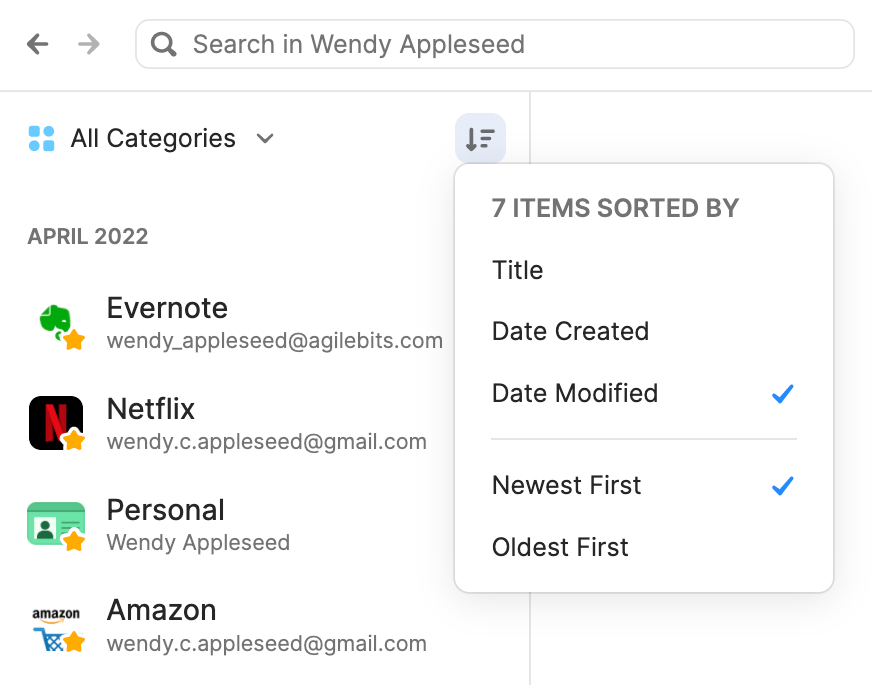
Task: Toggle the favorite star on Netflix
Action: (x=75, y=441)
